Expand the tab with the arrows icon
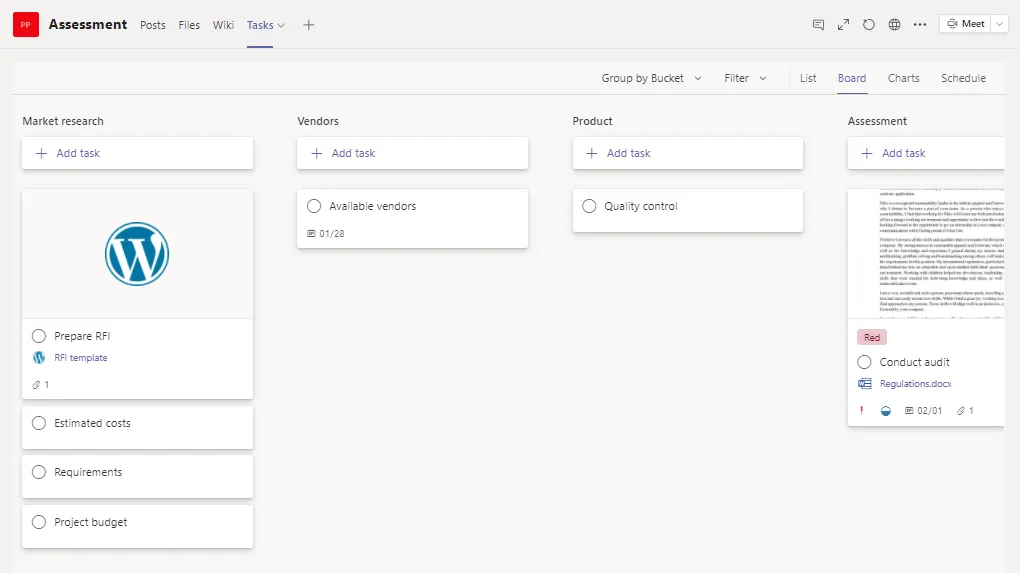1020x573 pixels. [x=843, y=25]
